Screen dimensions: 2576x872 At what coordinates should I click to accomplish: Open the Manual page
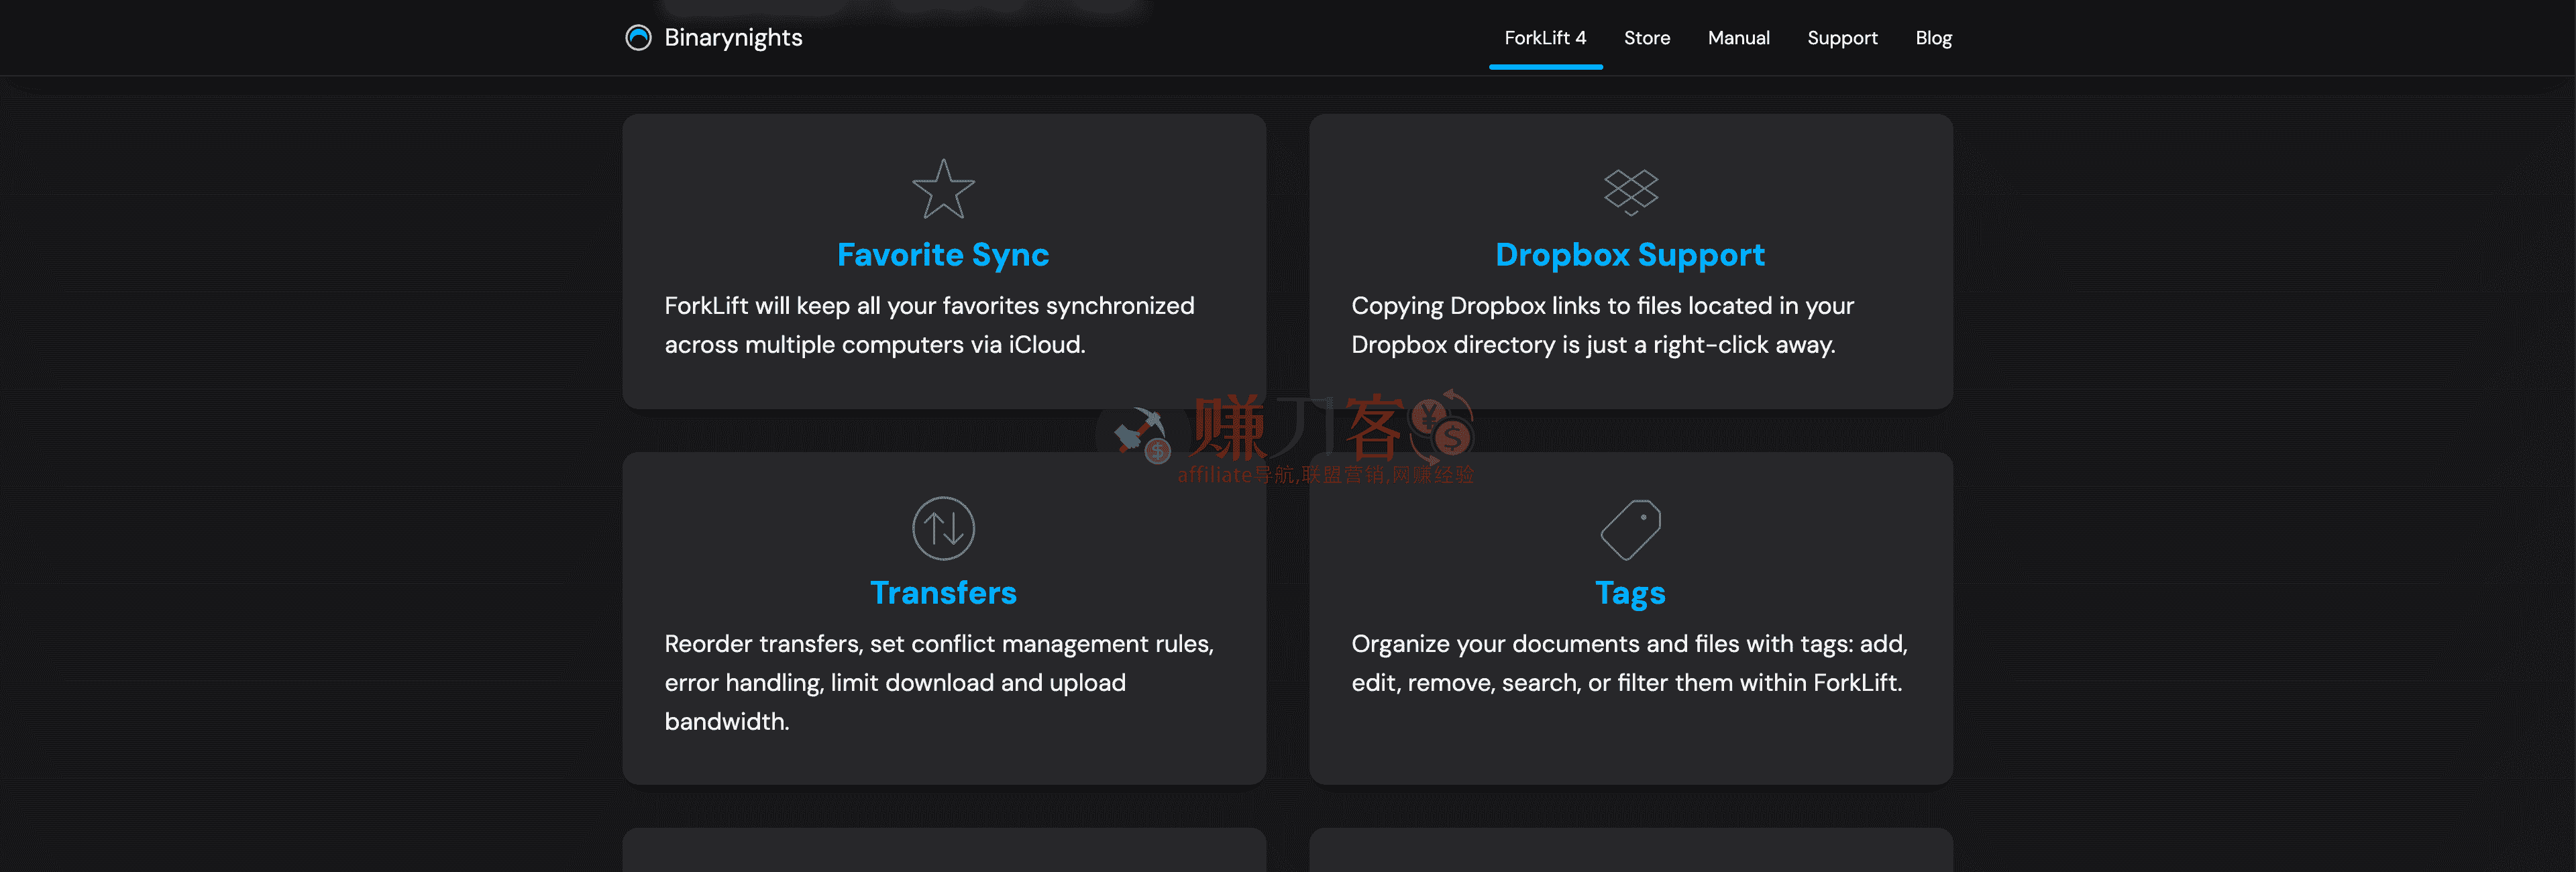click(1738, 38)
